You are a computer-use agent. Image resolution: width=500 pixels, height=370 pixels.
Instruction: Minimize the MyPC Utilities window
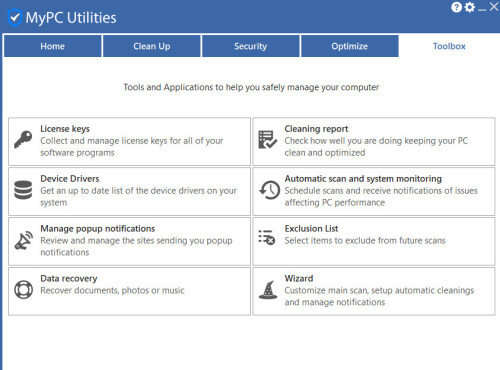tap(482, 10)
